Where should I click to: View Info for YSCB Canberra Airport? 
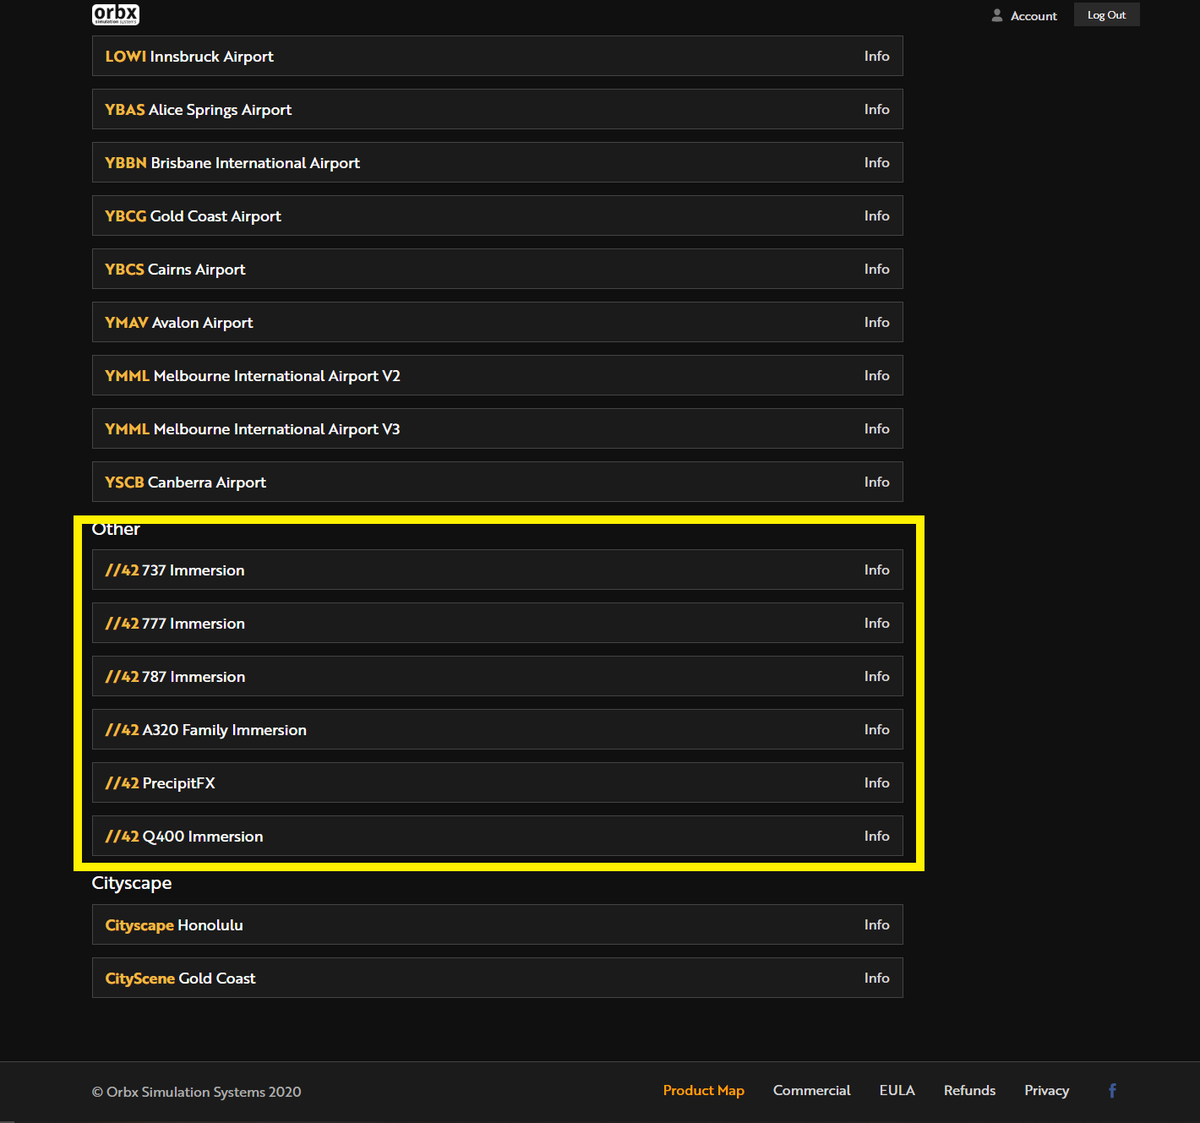point(877,482)
